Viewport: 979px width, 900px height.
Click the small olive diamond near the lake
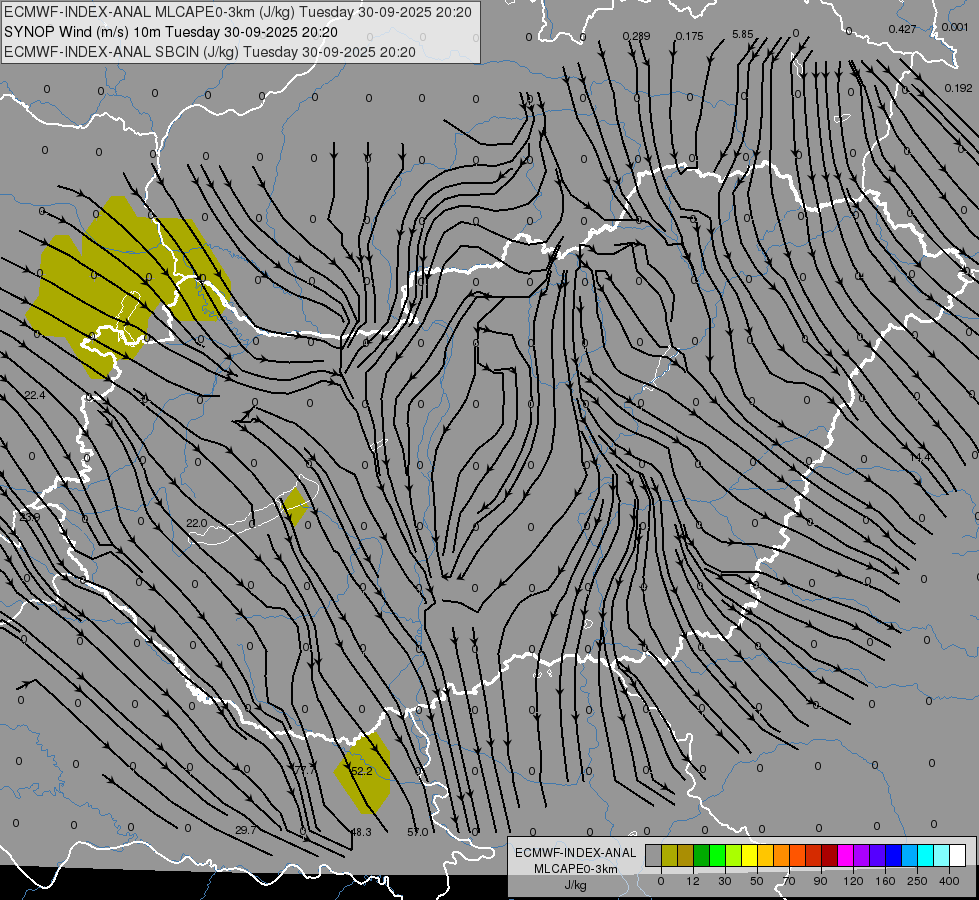pyautogui.click(x=295, y=507)
